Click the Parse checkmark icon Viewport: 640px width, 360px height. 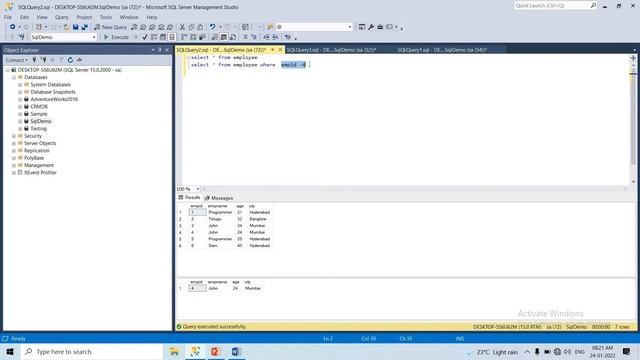[144, 37]
